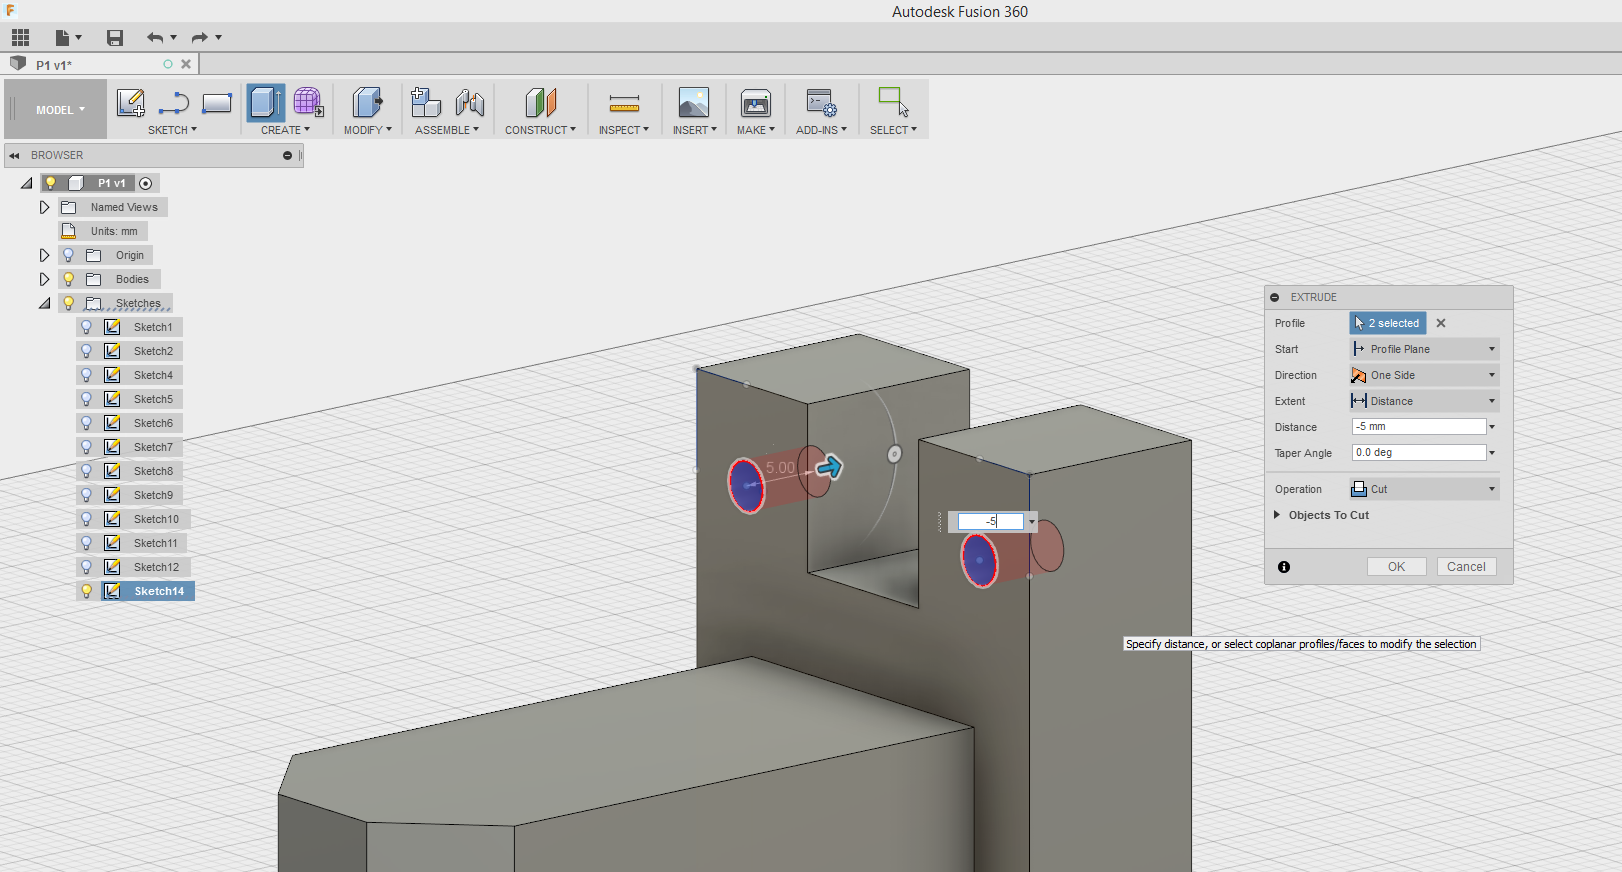This screenshot has height=872, width=1622.
Task: Select the Construct offset plane icon
Action: coord(540,102)
